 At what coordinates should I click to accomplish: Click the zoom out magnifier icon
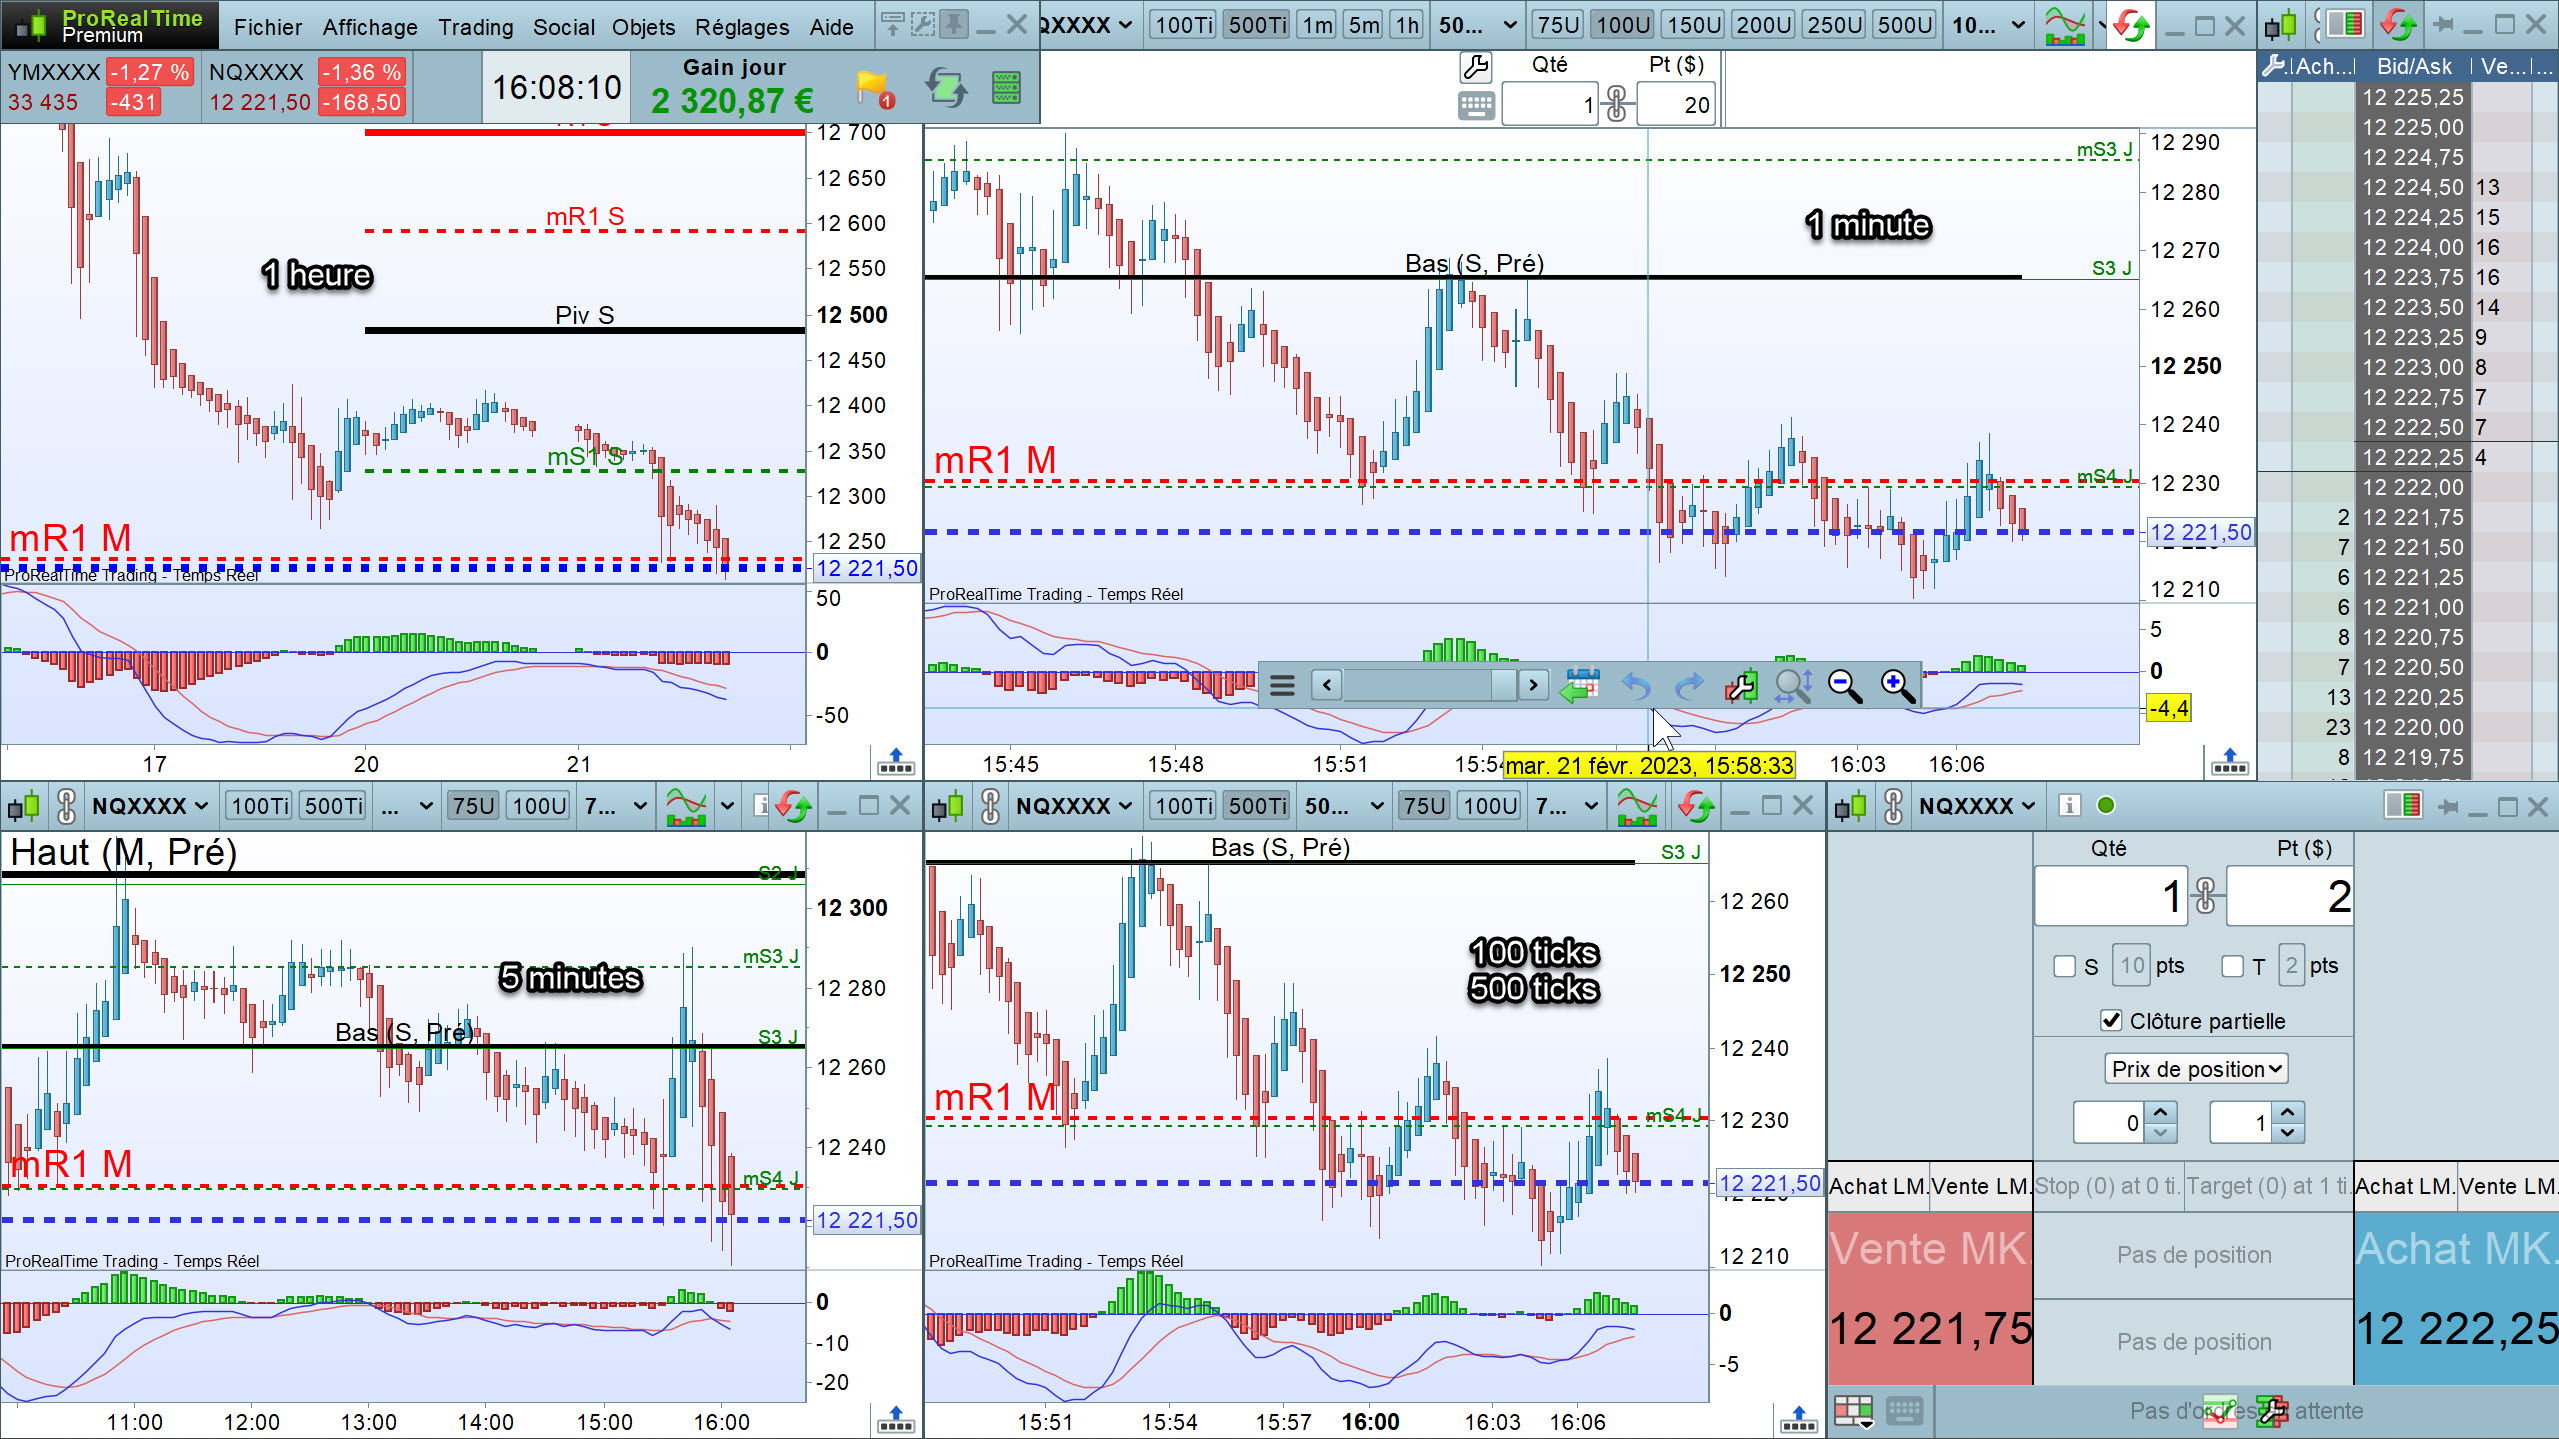click(1844, 685)
